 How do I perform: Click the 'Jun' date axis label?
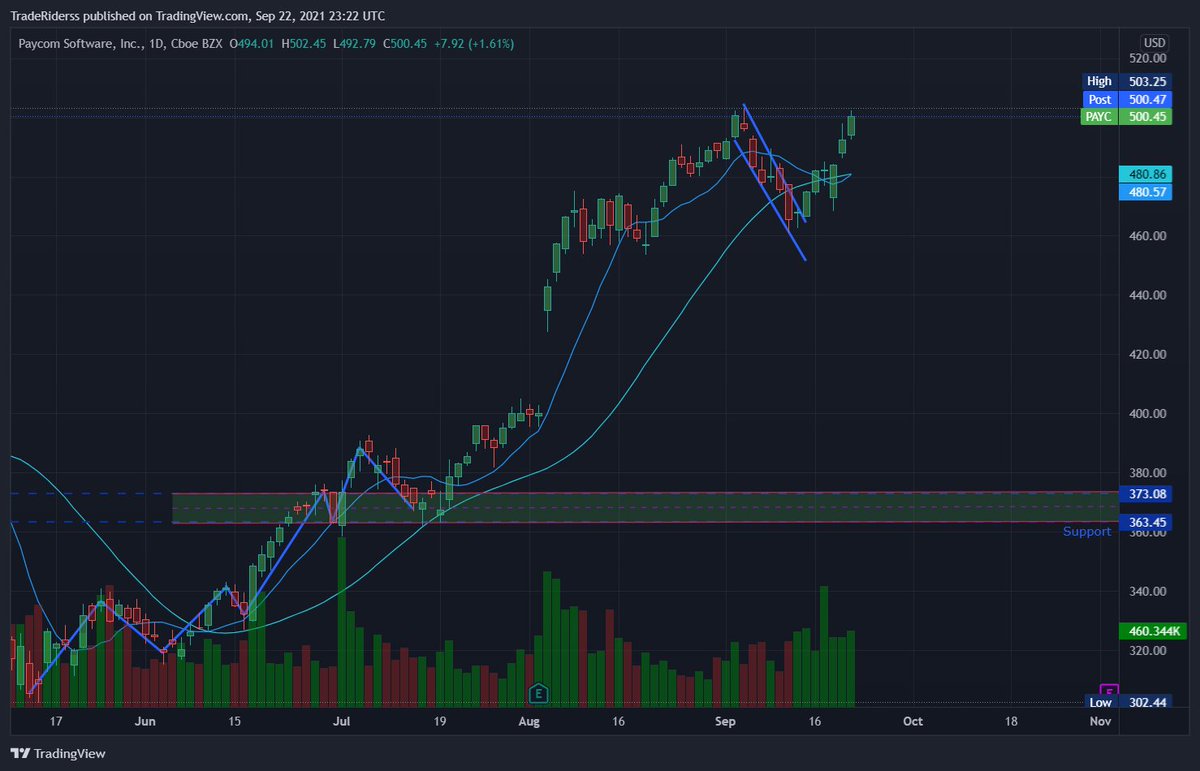click(145, 721)
